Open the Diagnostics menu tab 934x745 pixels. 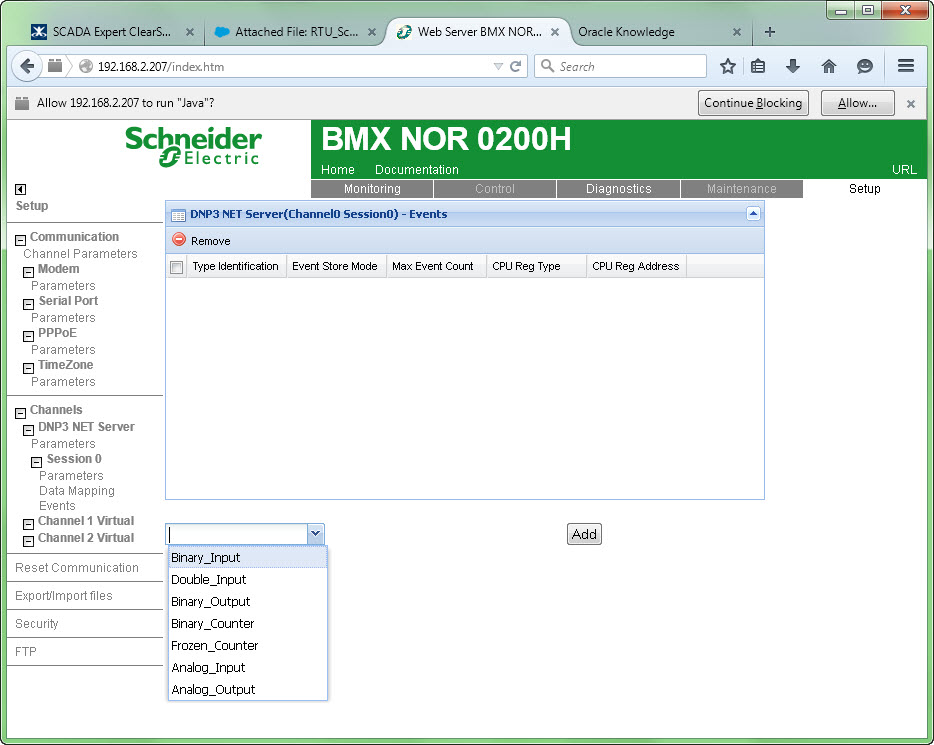(x=618, y=189)
